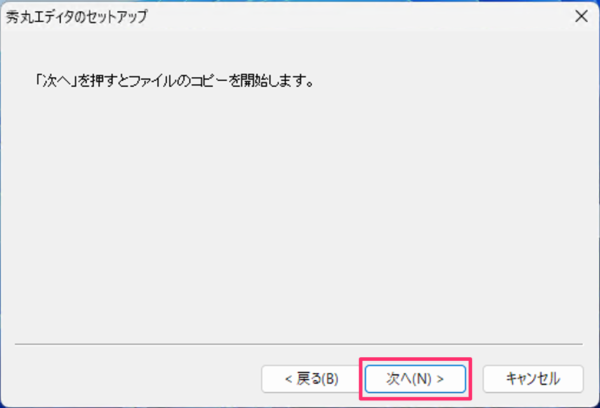600x408 pixels.
Task: Hit the close icon at the window corner
Action: tap(582, 16)
